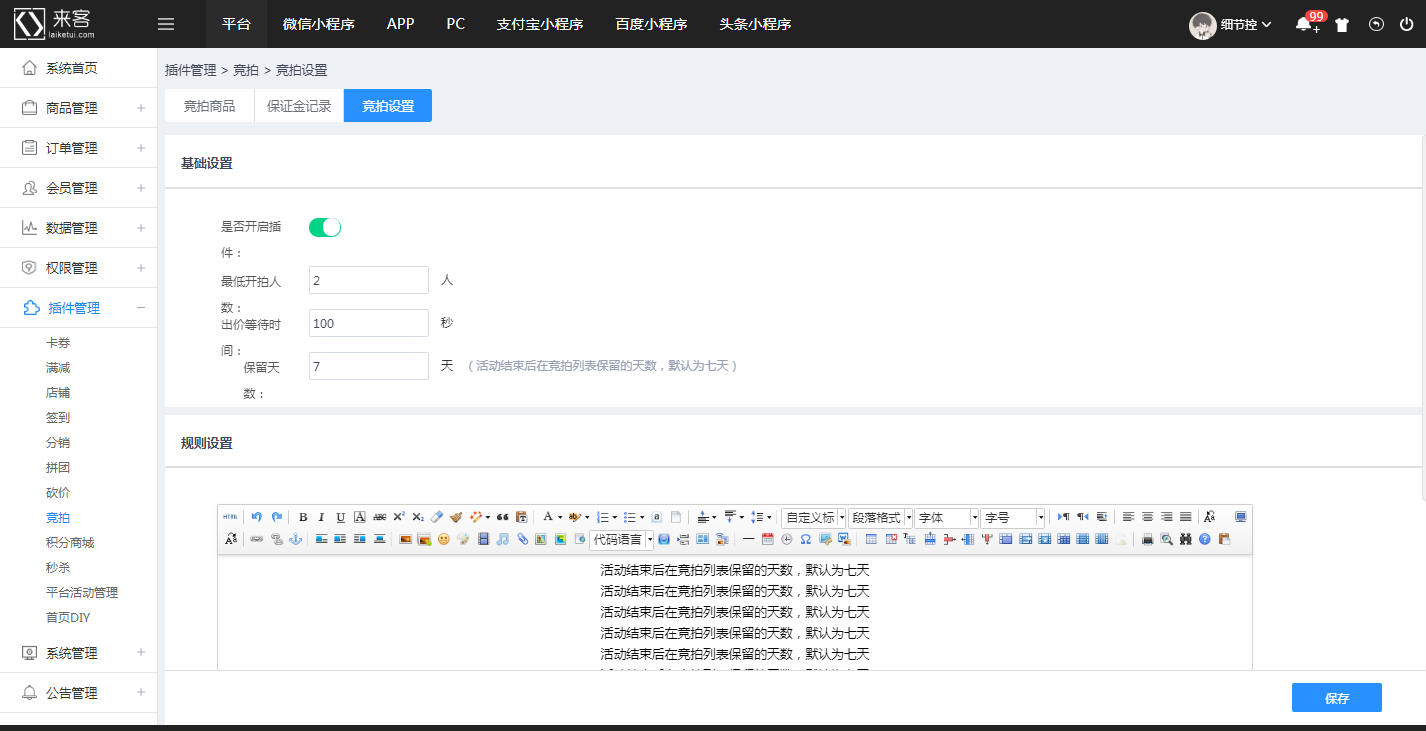Image resolution: width=1426 pixels, height=731 pixels.
Task: Undo last edit in rich editor
Action: click(257, 517)
